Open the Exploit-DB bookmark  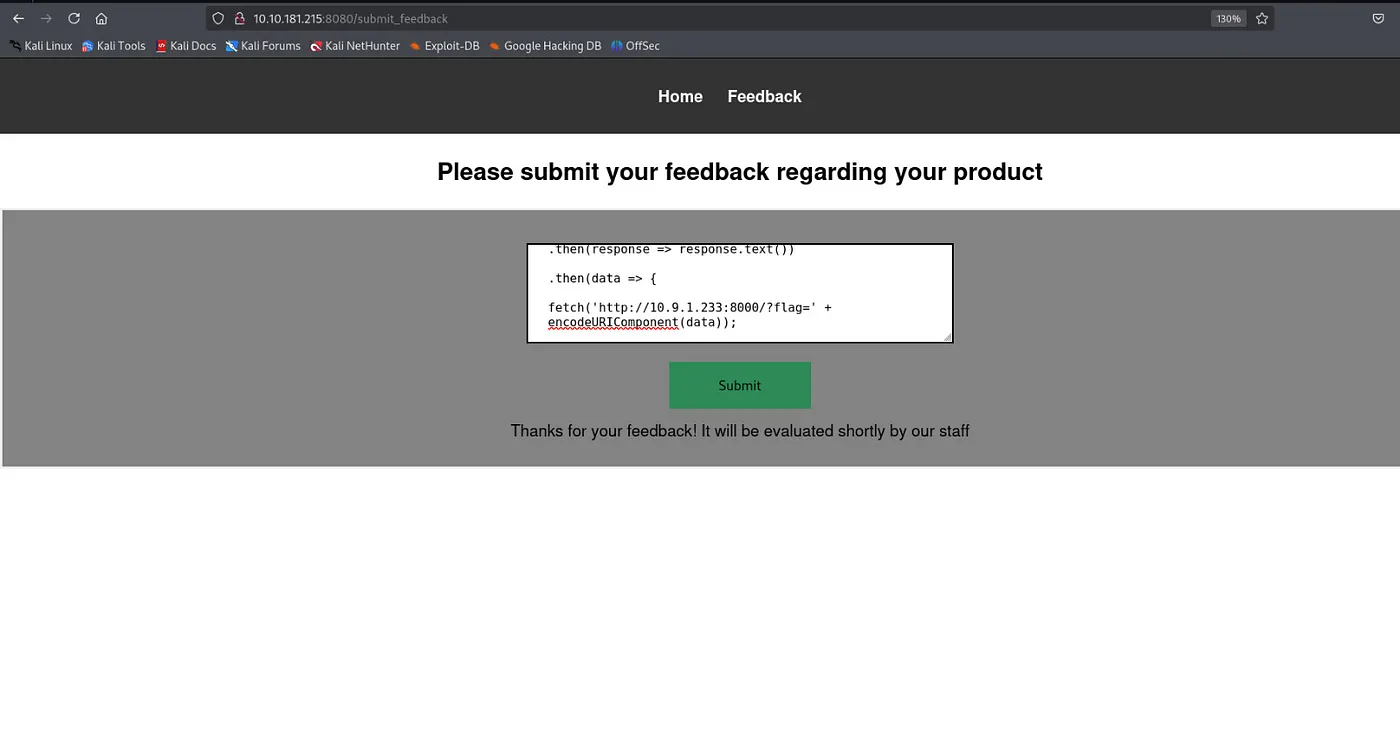(444, 46)
